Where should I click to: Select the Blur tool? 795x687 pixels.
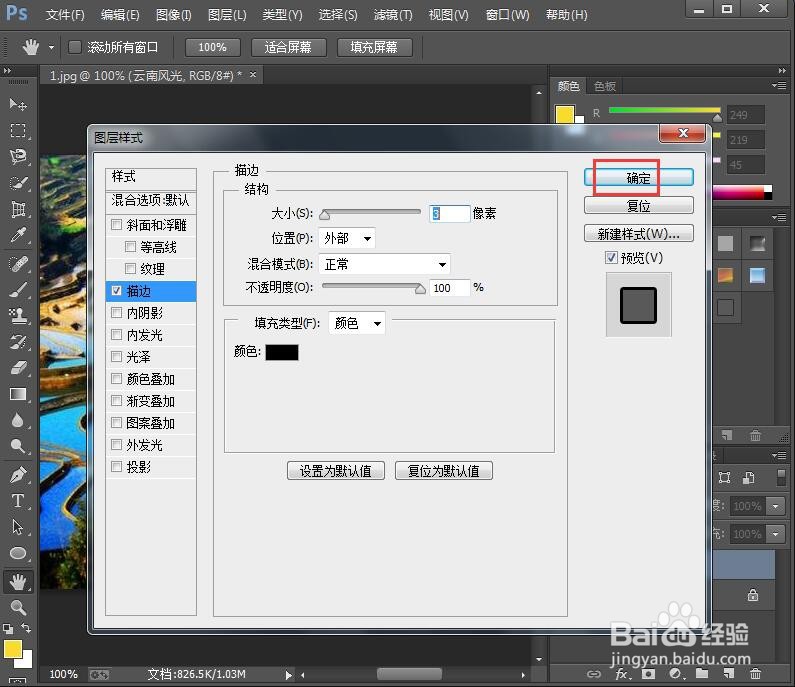[18, 420]
